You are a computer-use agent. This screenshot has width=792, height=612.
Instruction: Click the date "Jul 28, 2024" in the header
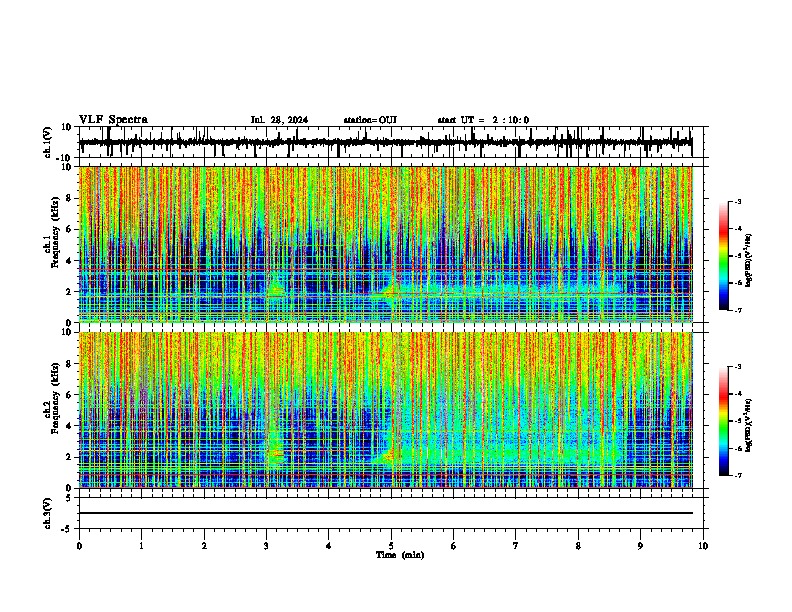[x=279, y=120]
